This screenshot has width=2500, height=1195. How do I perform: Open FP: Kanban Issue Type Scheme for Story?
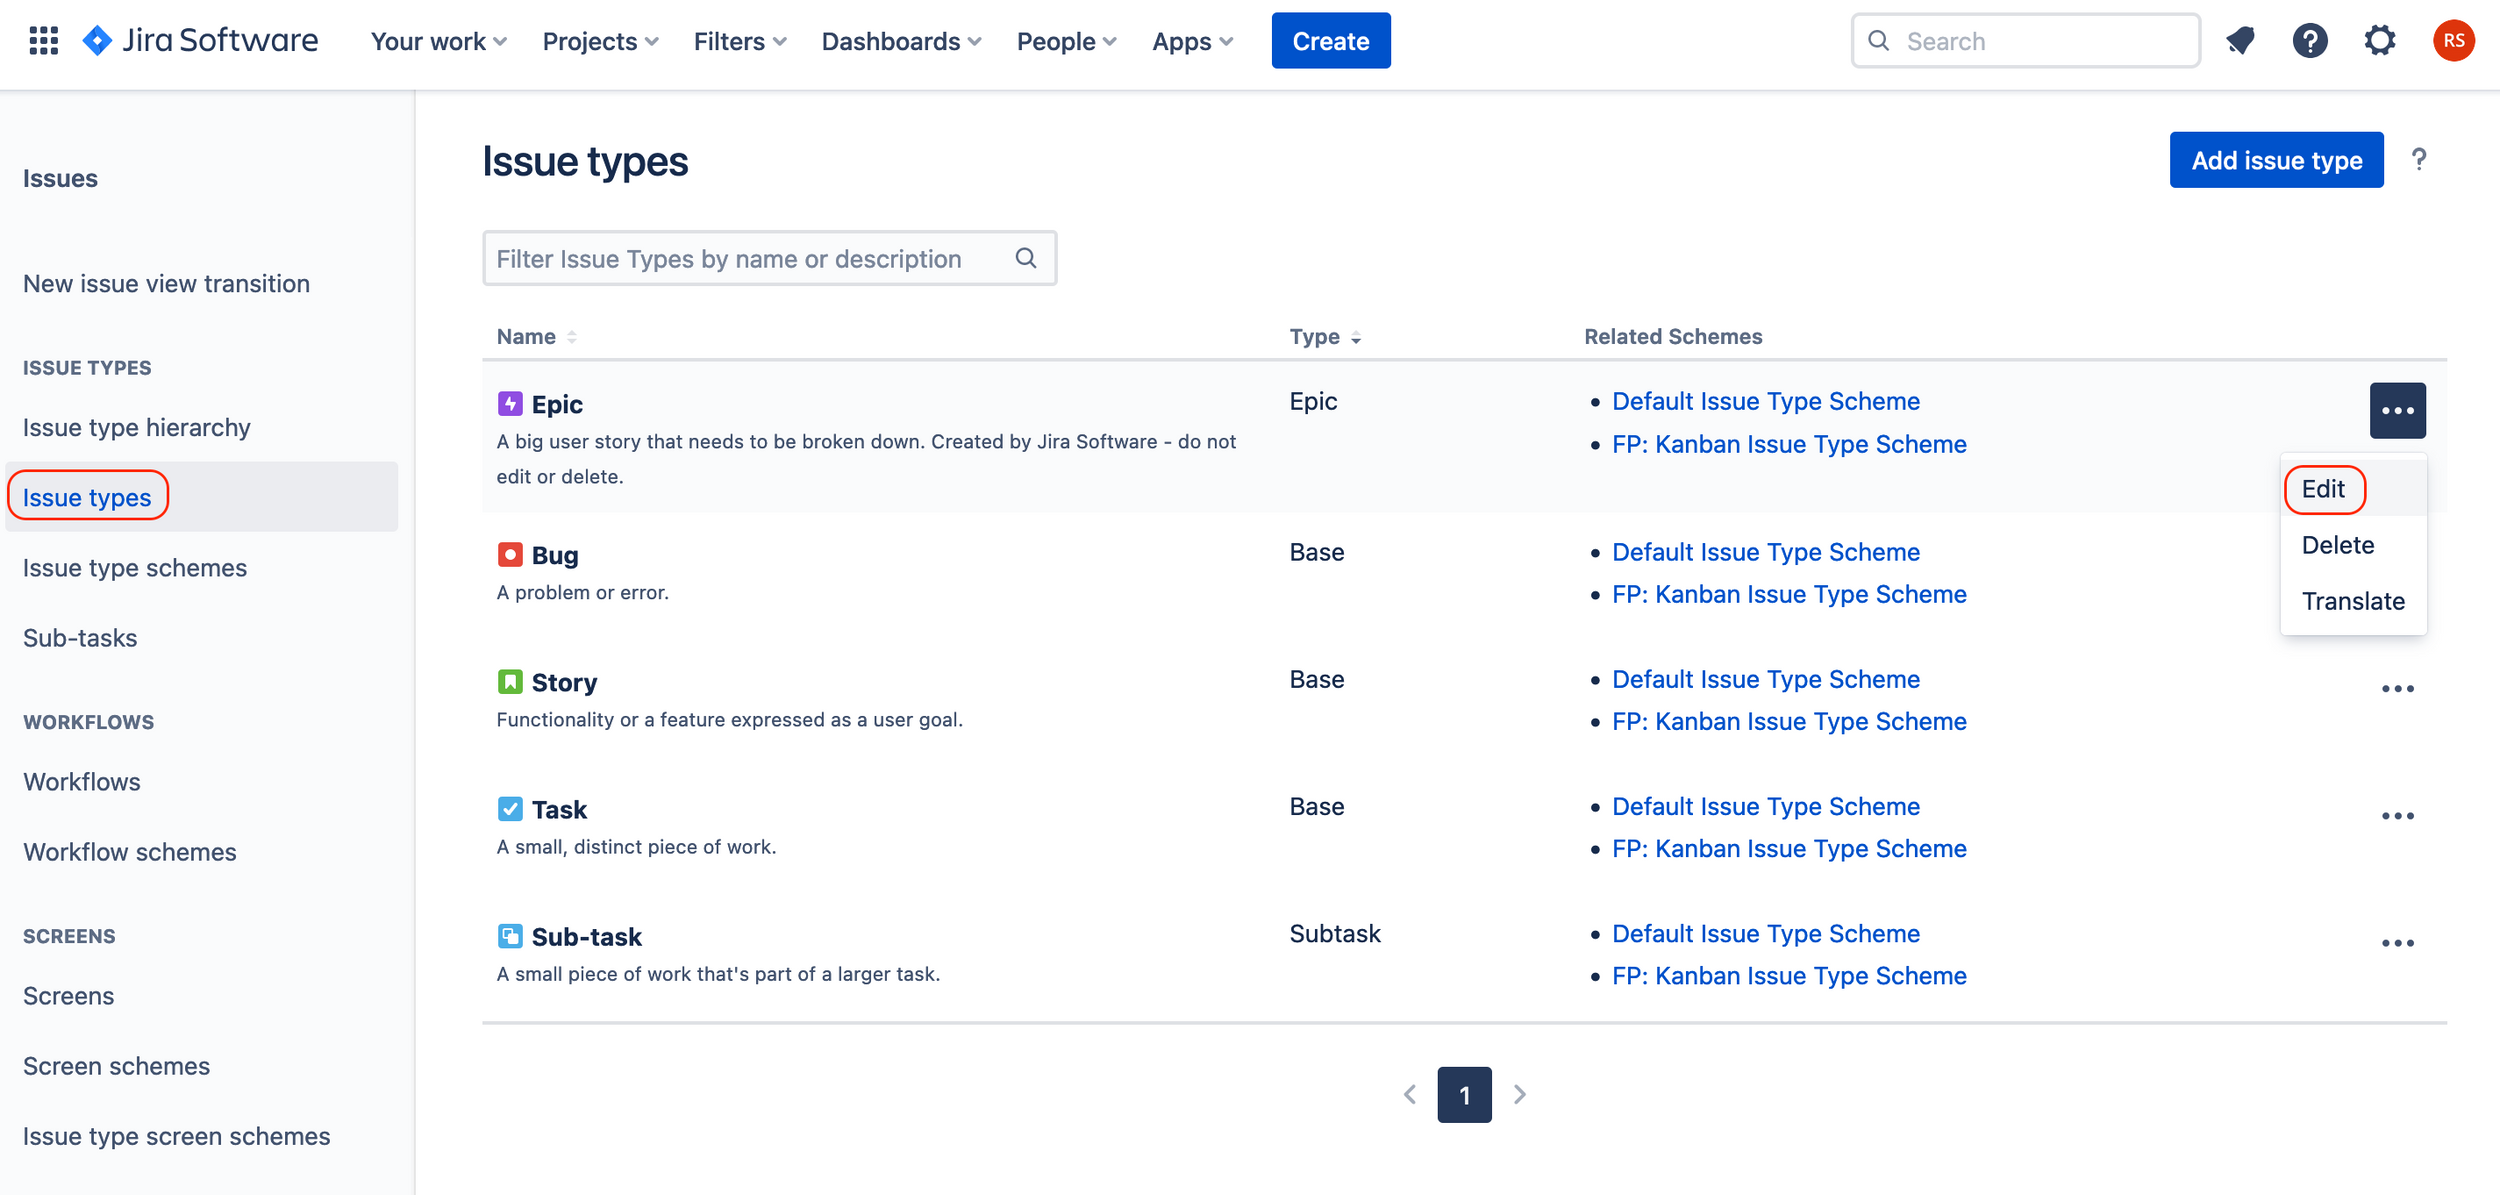1789,721
